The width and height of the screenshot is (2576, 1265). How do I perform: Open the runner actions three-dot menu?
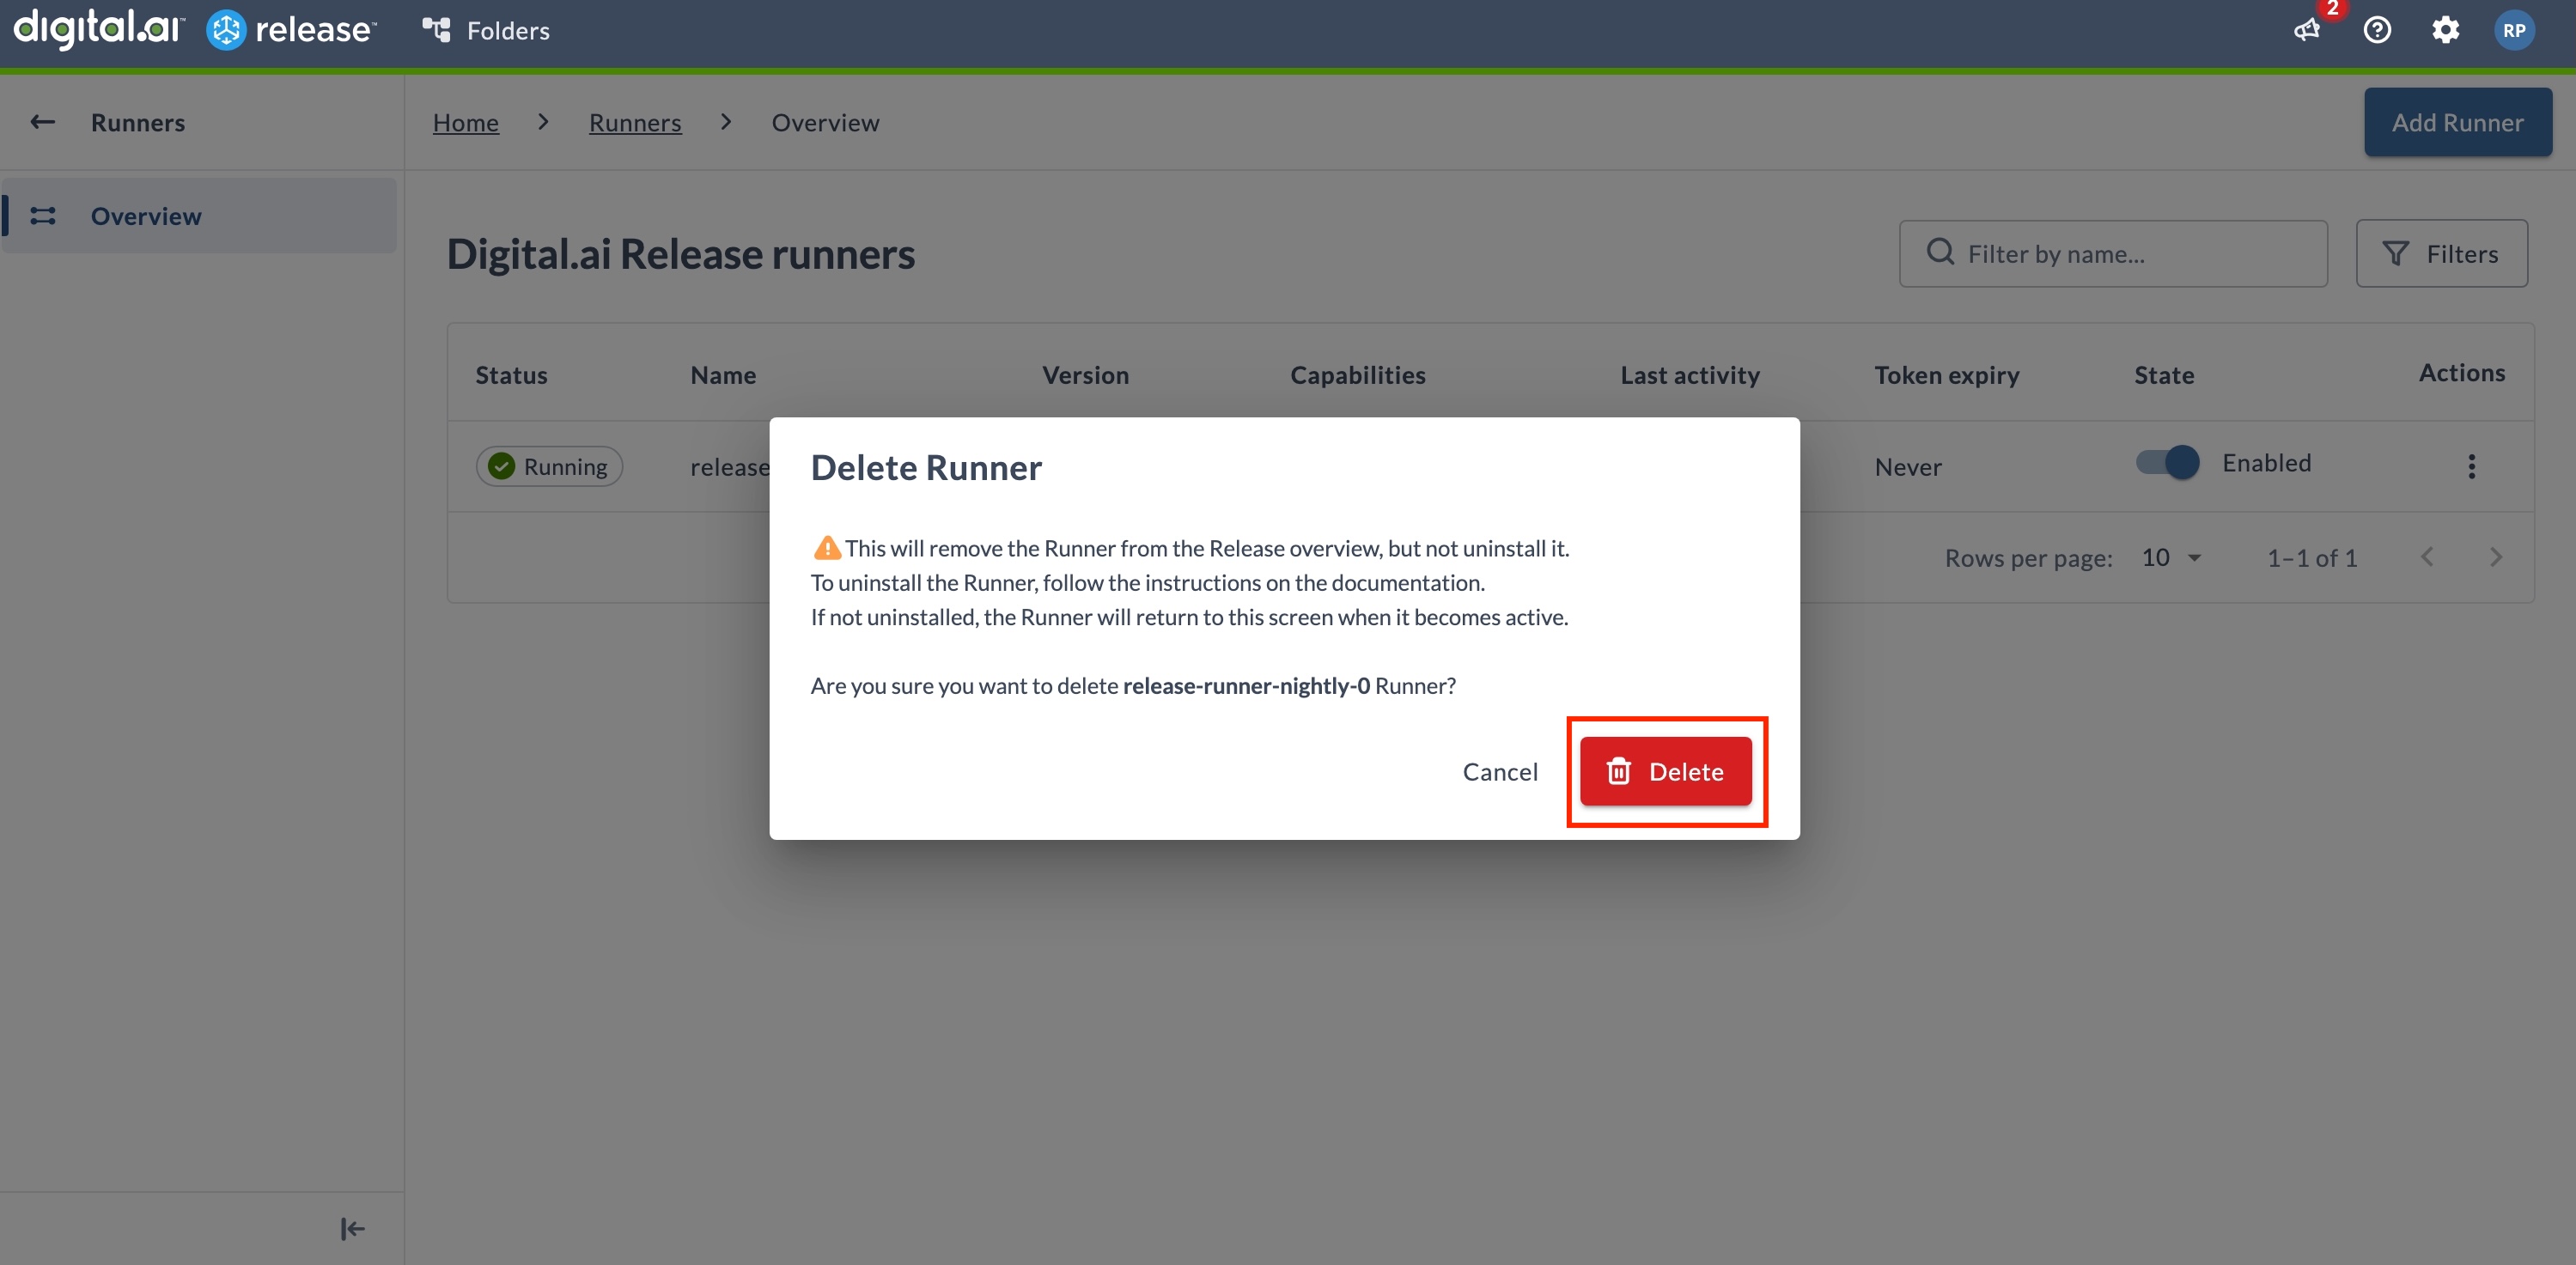tap(2471, 466)
